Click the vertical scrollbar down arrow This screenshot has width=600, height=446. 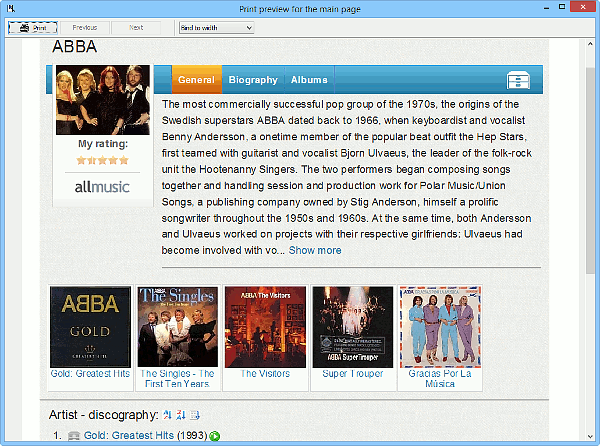590,436
